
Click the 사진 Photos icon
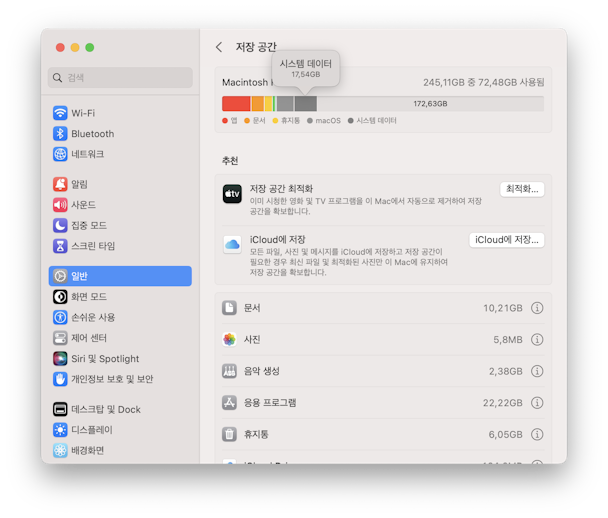click(x=229, y=339)
